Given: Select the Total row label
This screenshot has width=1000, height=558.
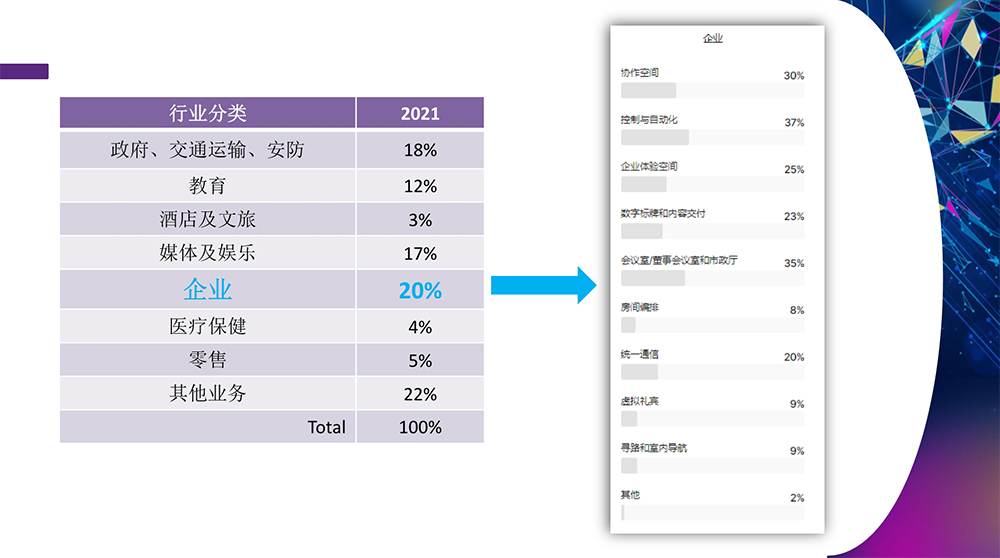Looking at the screenshot, I should [x=326, y=427].
